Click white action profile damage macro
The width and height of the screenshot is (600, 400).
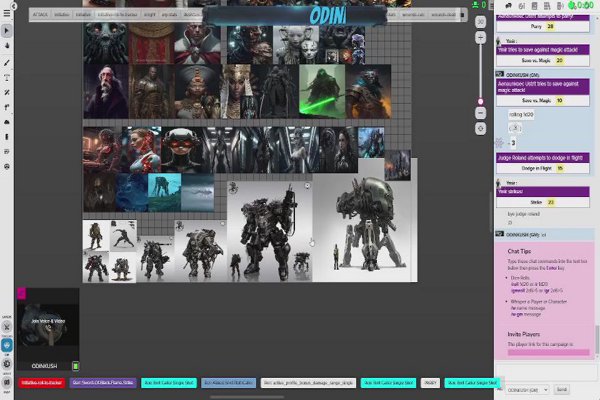[308, 383]
